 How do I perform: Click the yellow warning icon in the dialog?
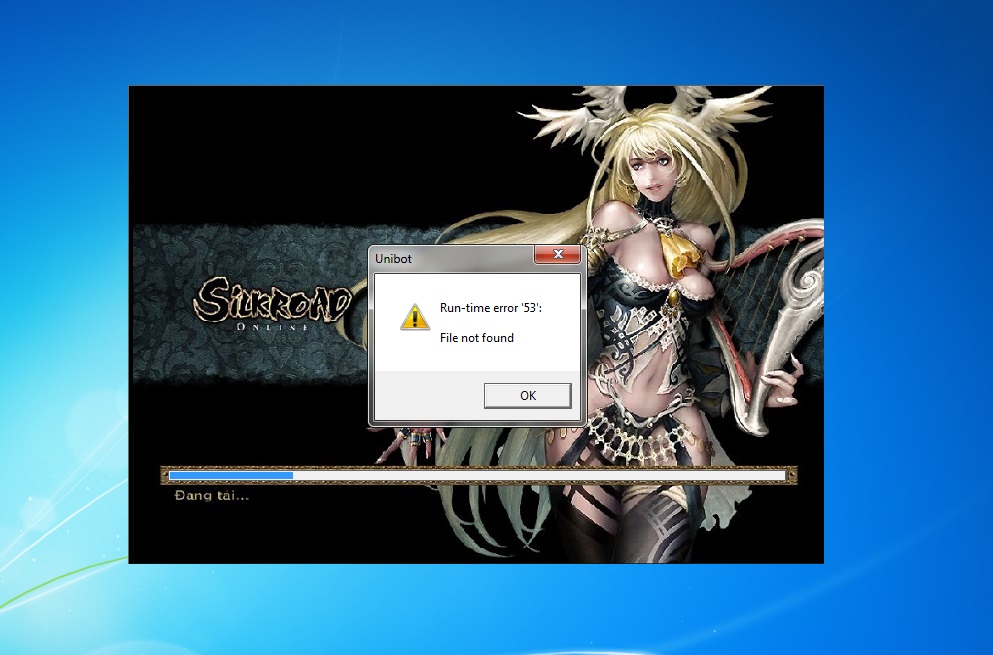coord(415,317)
